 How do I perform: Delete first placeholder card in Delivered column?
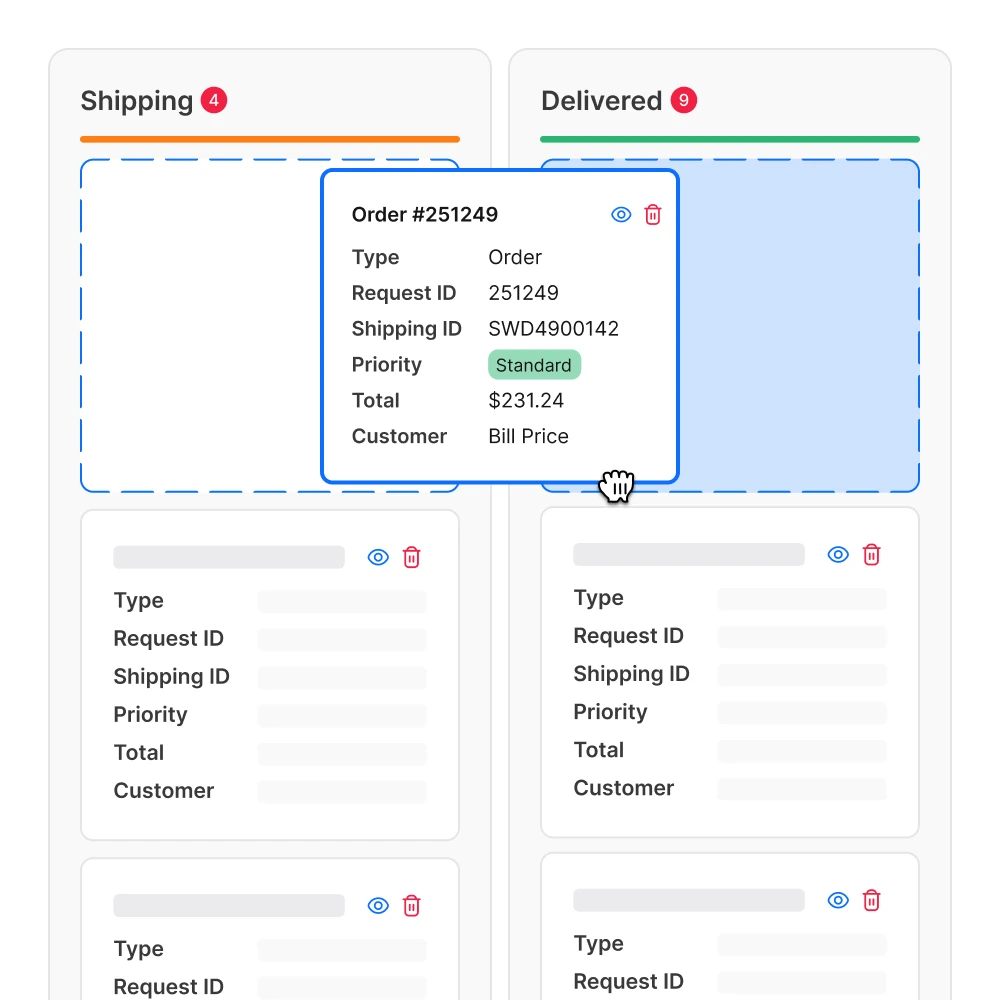(871, 555)
